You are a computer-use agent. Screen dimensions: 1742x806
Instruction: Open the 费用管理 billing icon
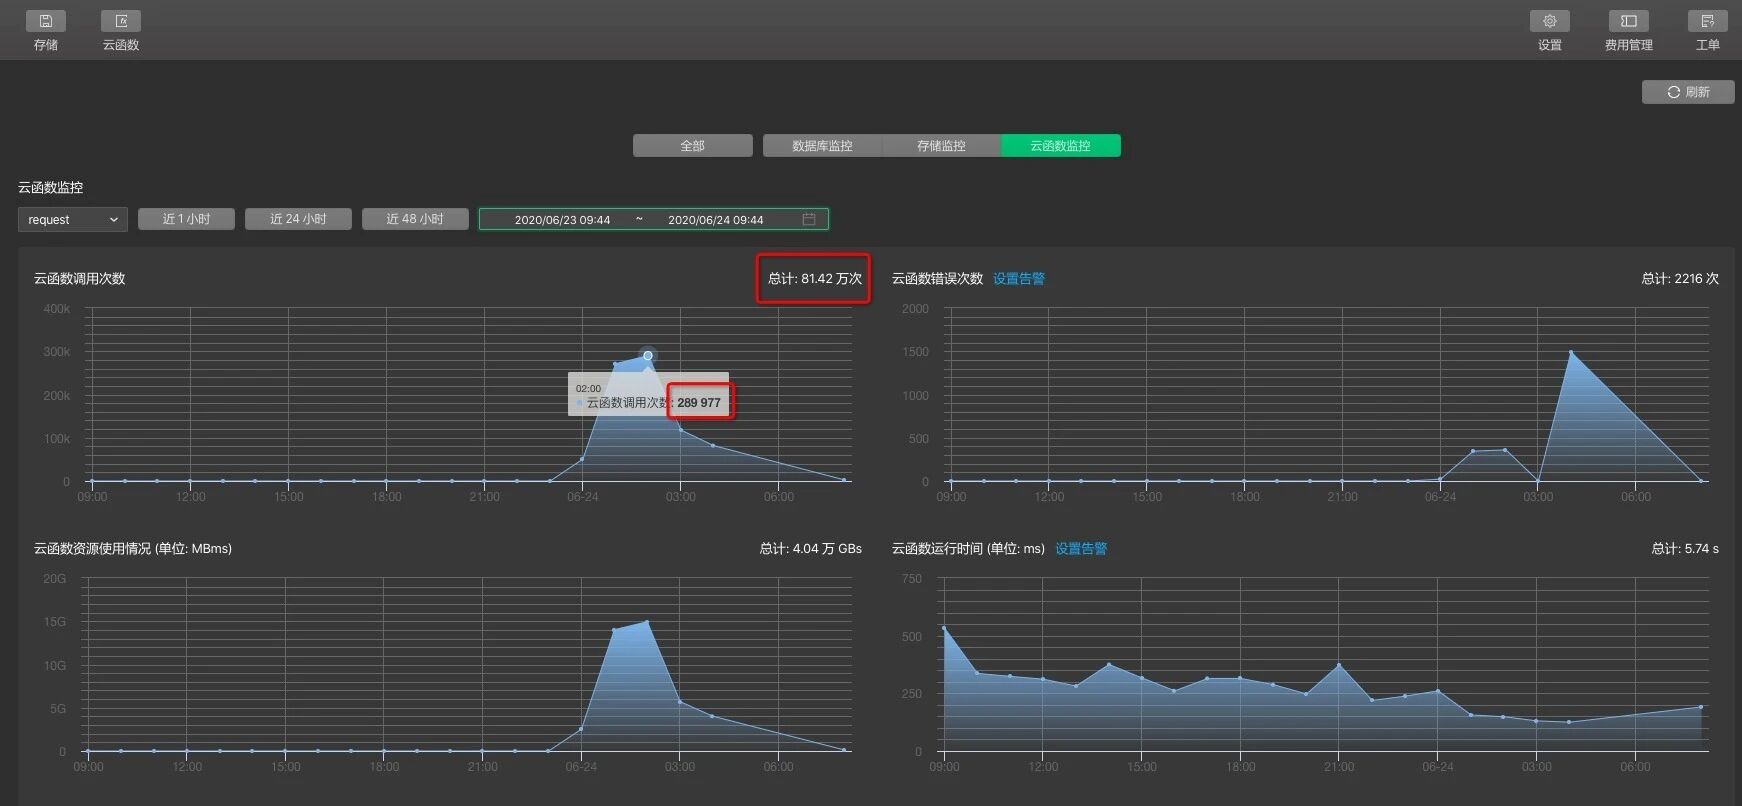tap(1628, 21)
